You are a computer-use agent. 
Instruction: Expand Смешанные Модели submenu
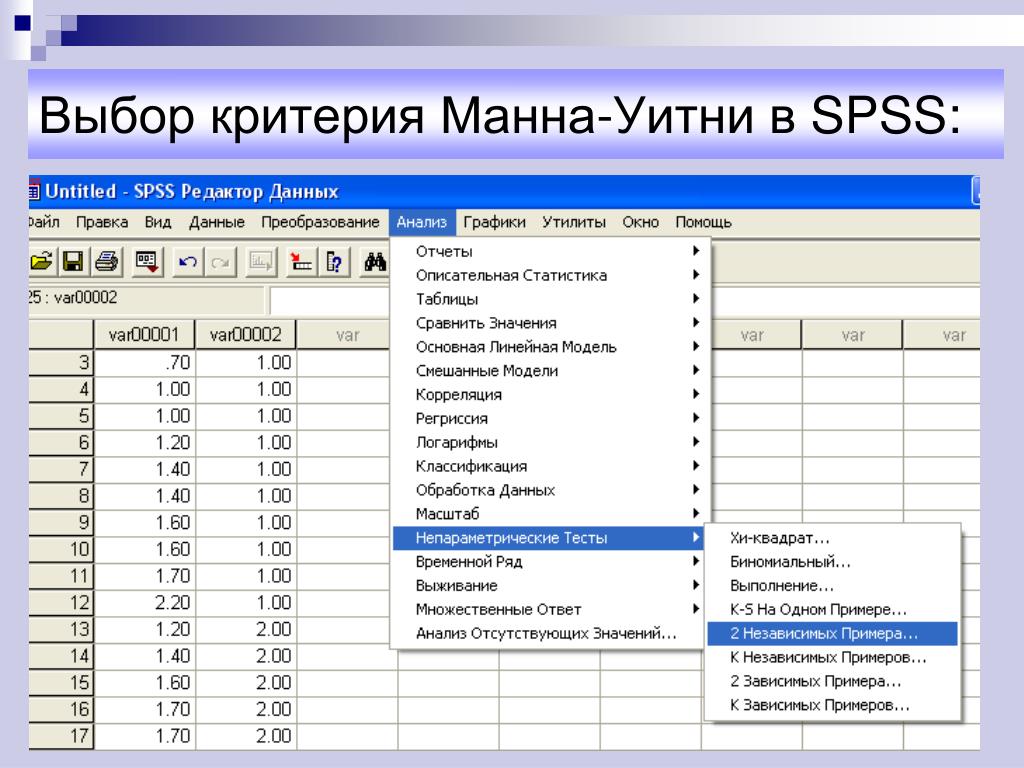point(548,371)
